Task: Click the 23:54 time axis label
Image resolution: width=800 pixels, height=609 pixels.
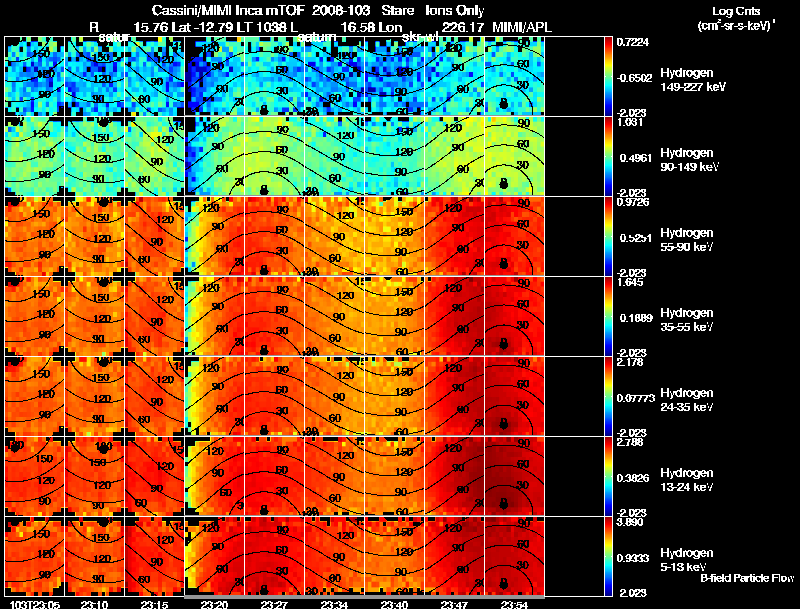Action: pyautogui.click(x=514, y=604)
